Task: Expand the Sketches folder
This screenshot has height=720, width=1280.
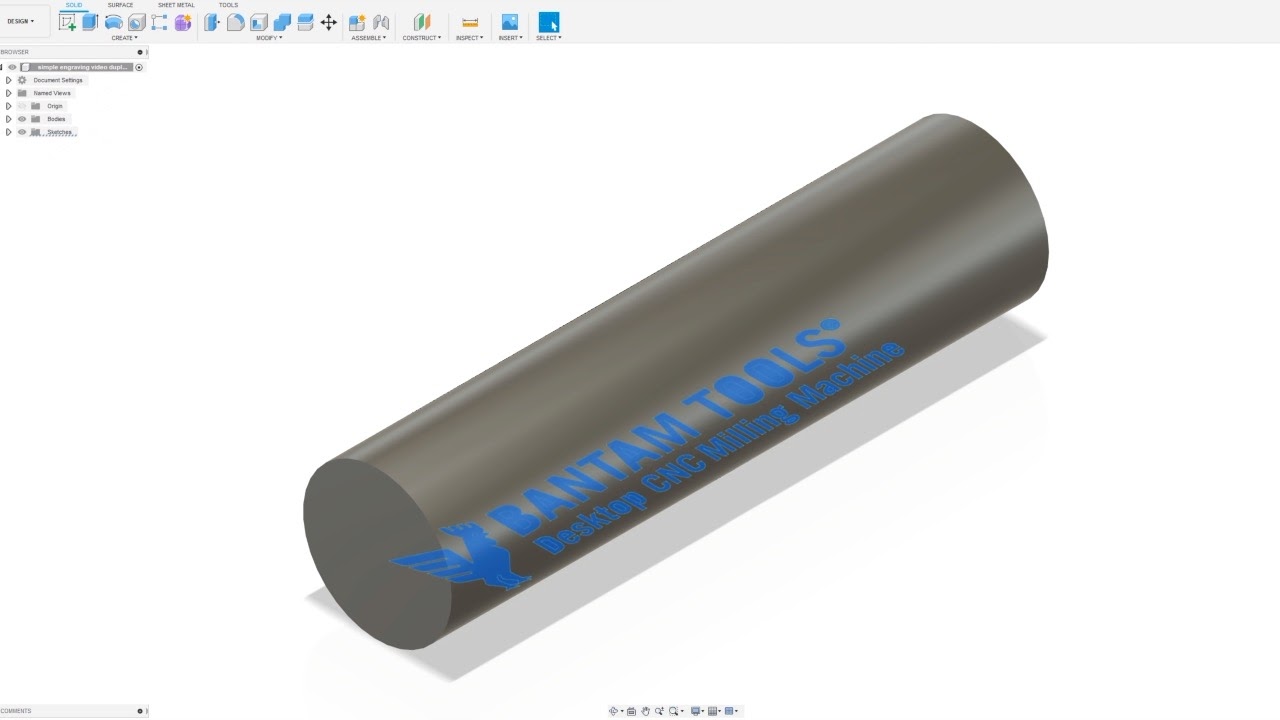Action: coord(9,132)
